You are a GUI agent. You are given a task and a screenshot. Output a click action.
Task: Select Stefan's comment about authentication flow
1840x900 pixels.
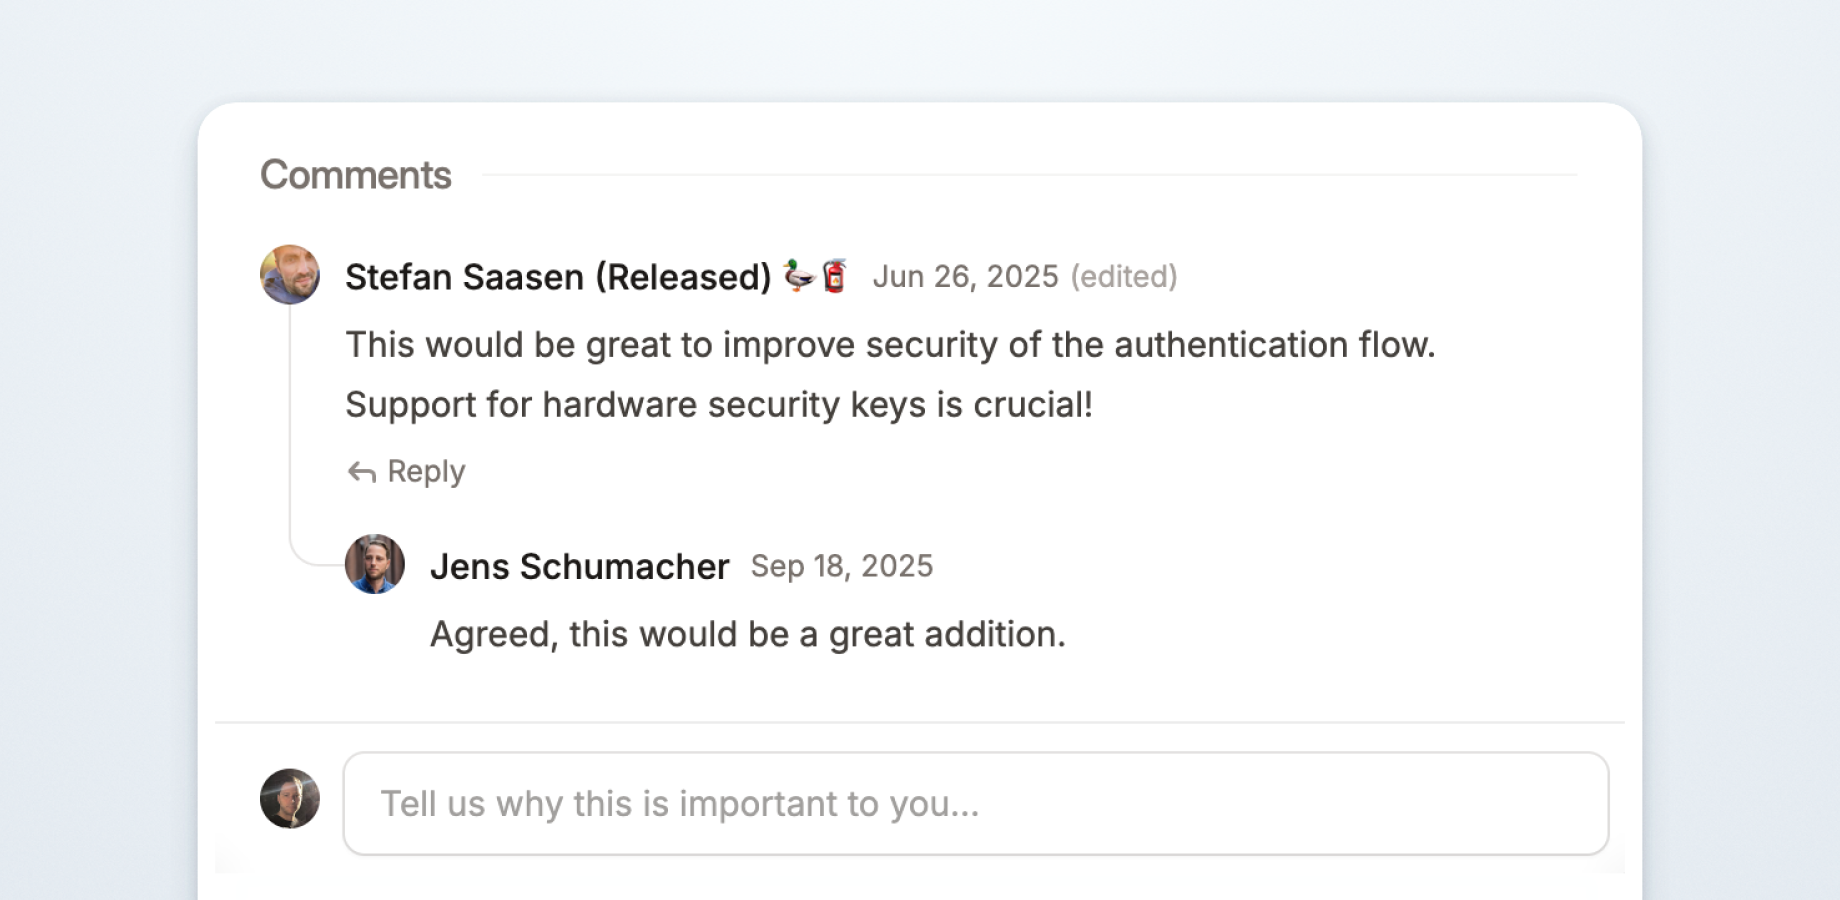pyautogui.click(x=890, y=344)
